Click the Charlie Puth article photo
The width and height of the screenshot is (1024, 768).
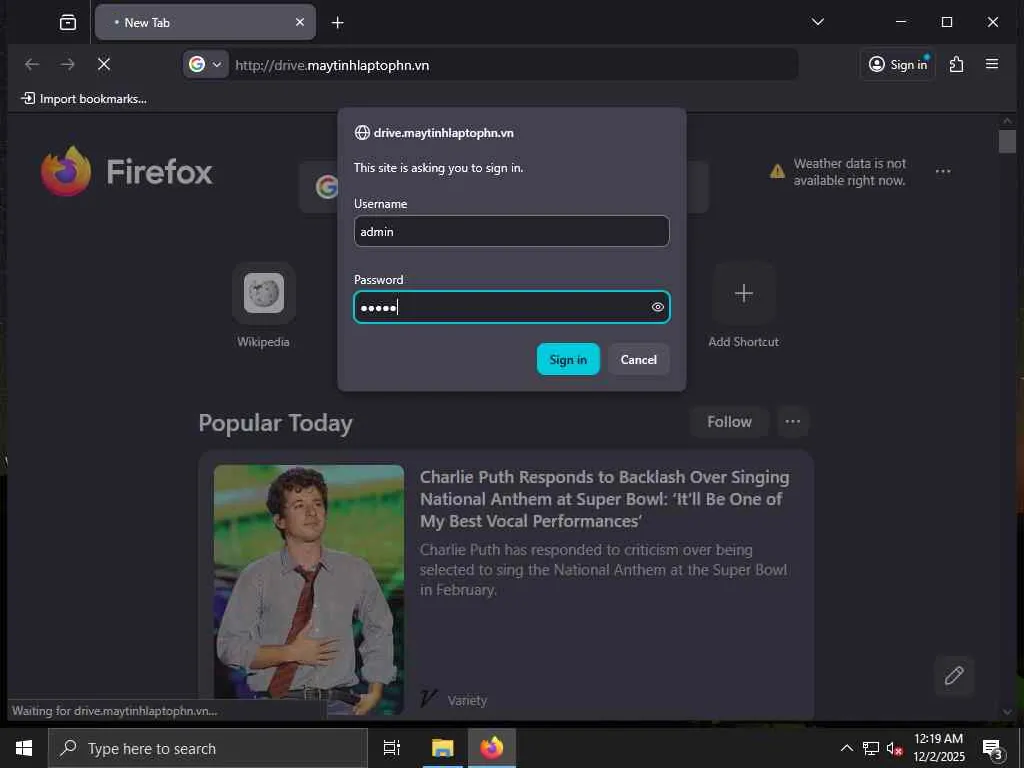pos(309,589)
